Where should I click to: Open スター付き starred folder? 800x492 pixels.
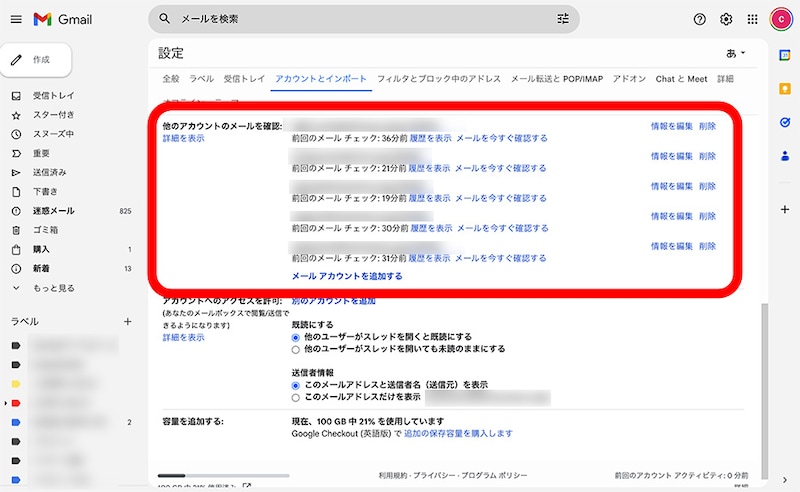[x=54, y=115]
